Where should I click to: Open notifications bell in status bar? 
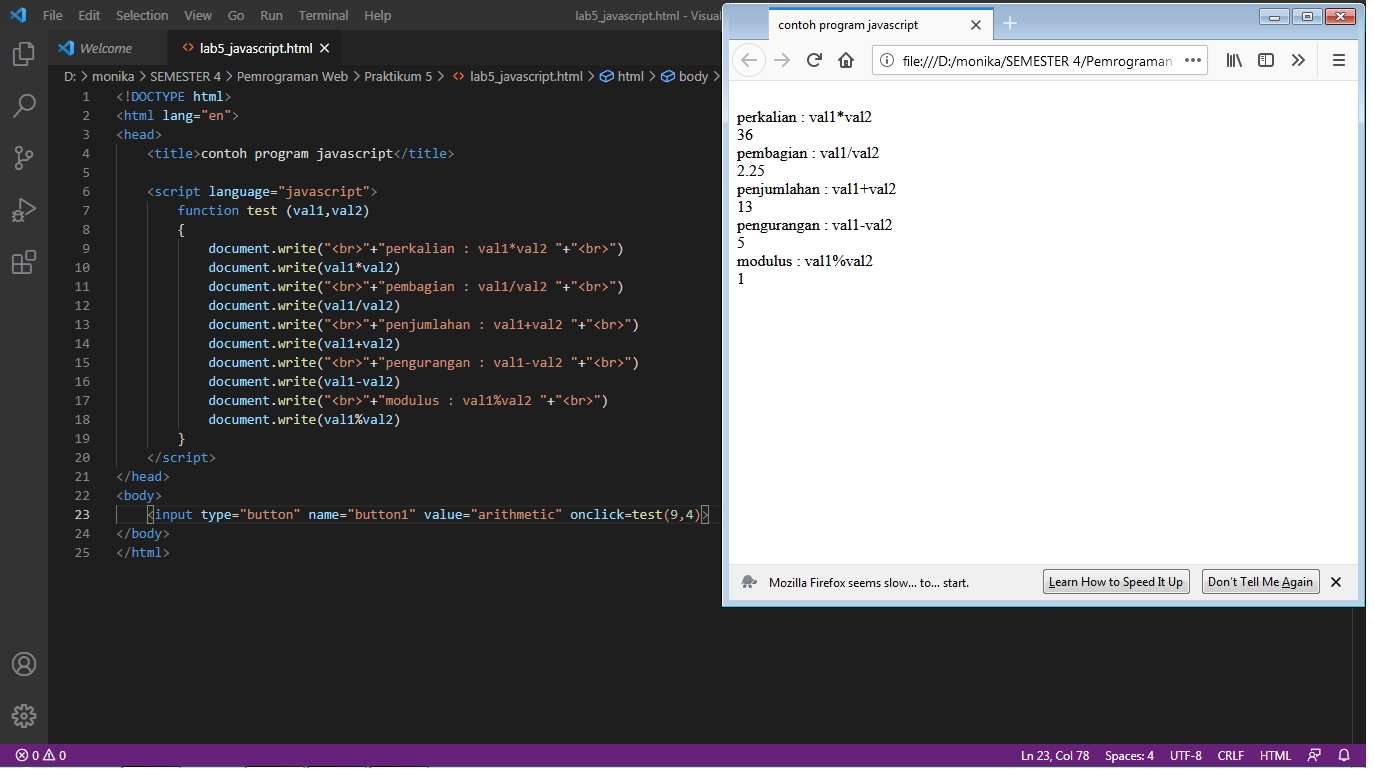1344,756
